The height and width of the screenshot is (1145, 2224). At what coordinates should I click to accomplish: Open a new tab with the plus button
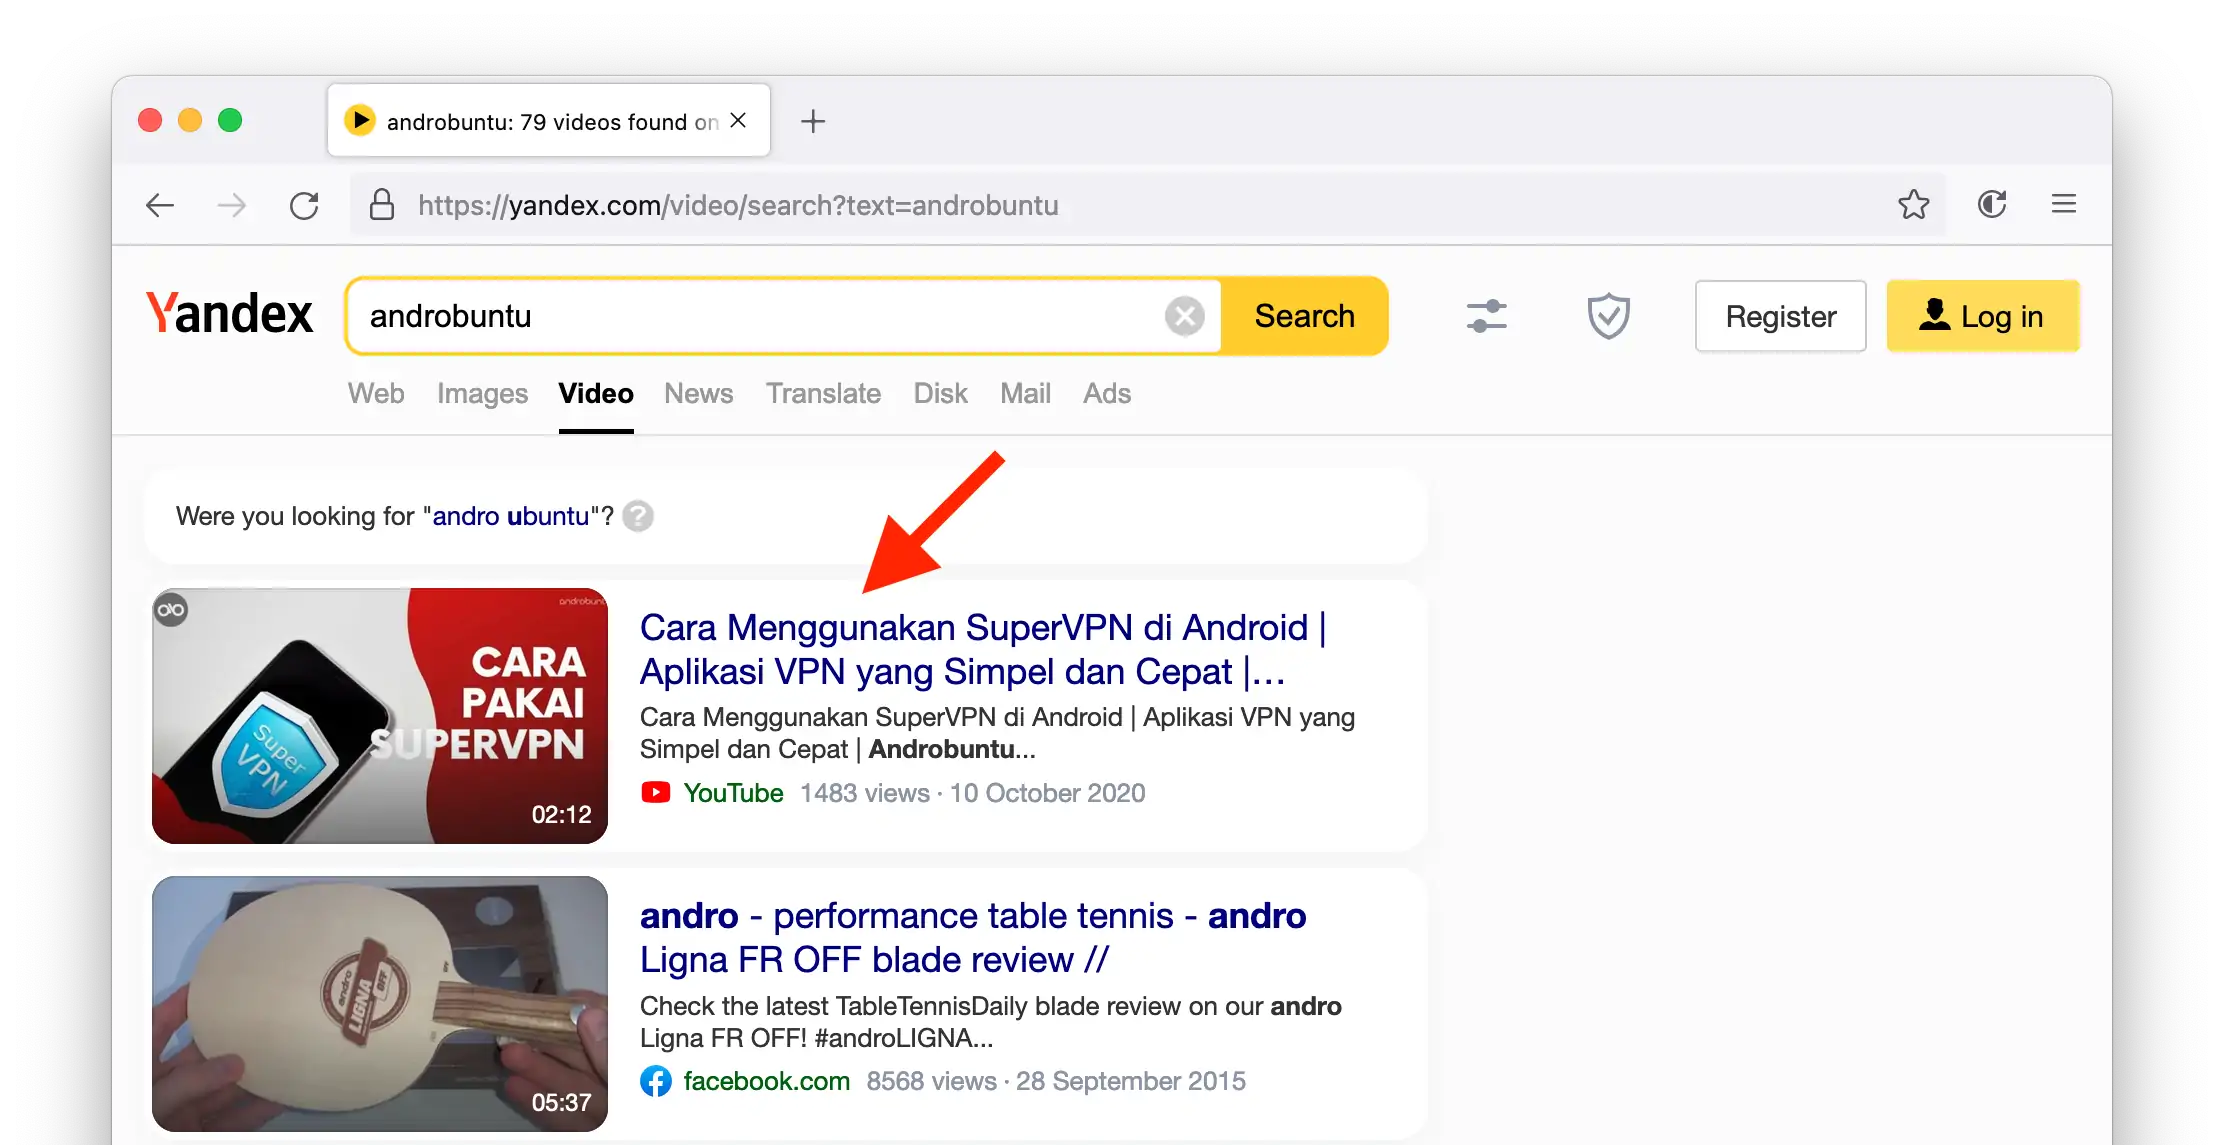click(813, 120)
